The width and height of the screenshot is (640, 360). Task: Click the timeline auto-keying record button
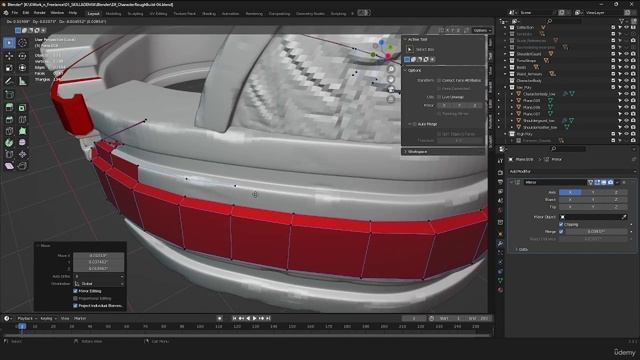[219, 318]
